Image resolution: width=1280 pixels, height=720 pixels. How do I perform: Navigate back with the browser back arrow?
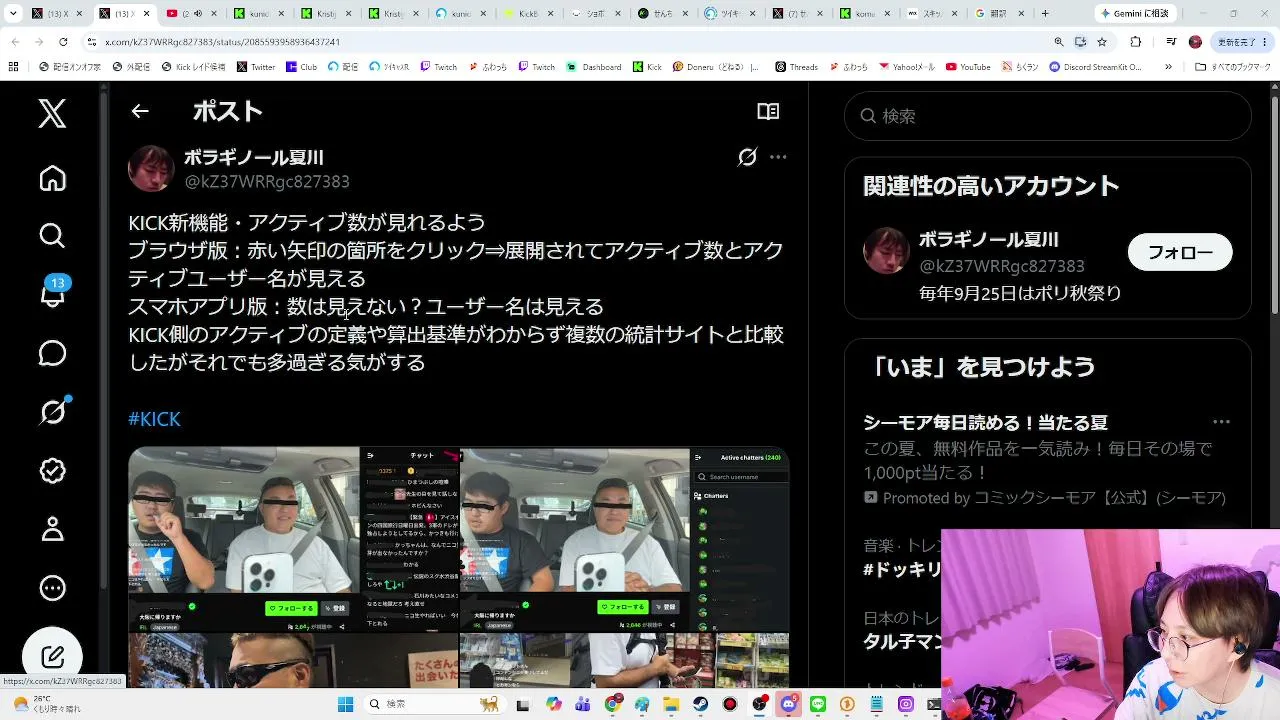pyautogui.click(x=14, y=42)
